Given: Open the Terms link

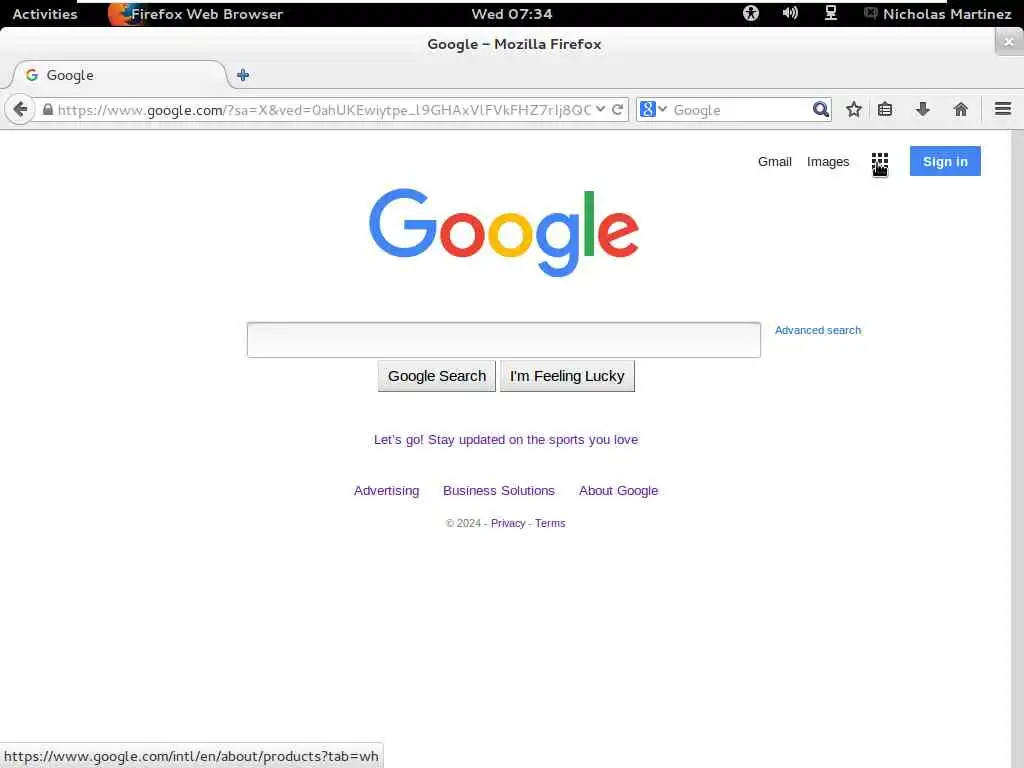Looking at the screenshot, I should (550, 523).
